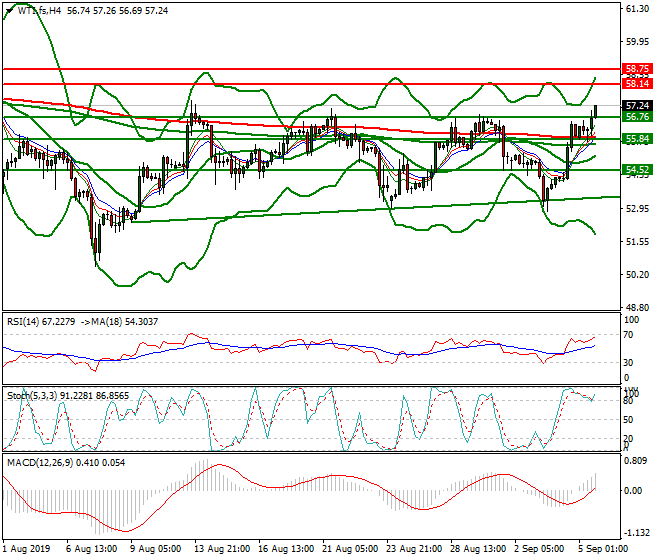Click the 70 level on the RSI scale
The width and height of the screenshot is (660, 560).
pos(628,335)
